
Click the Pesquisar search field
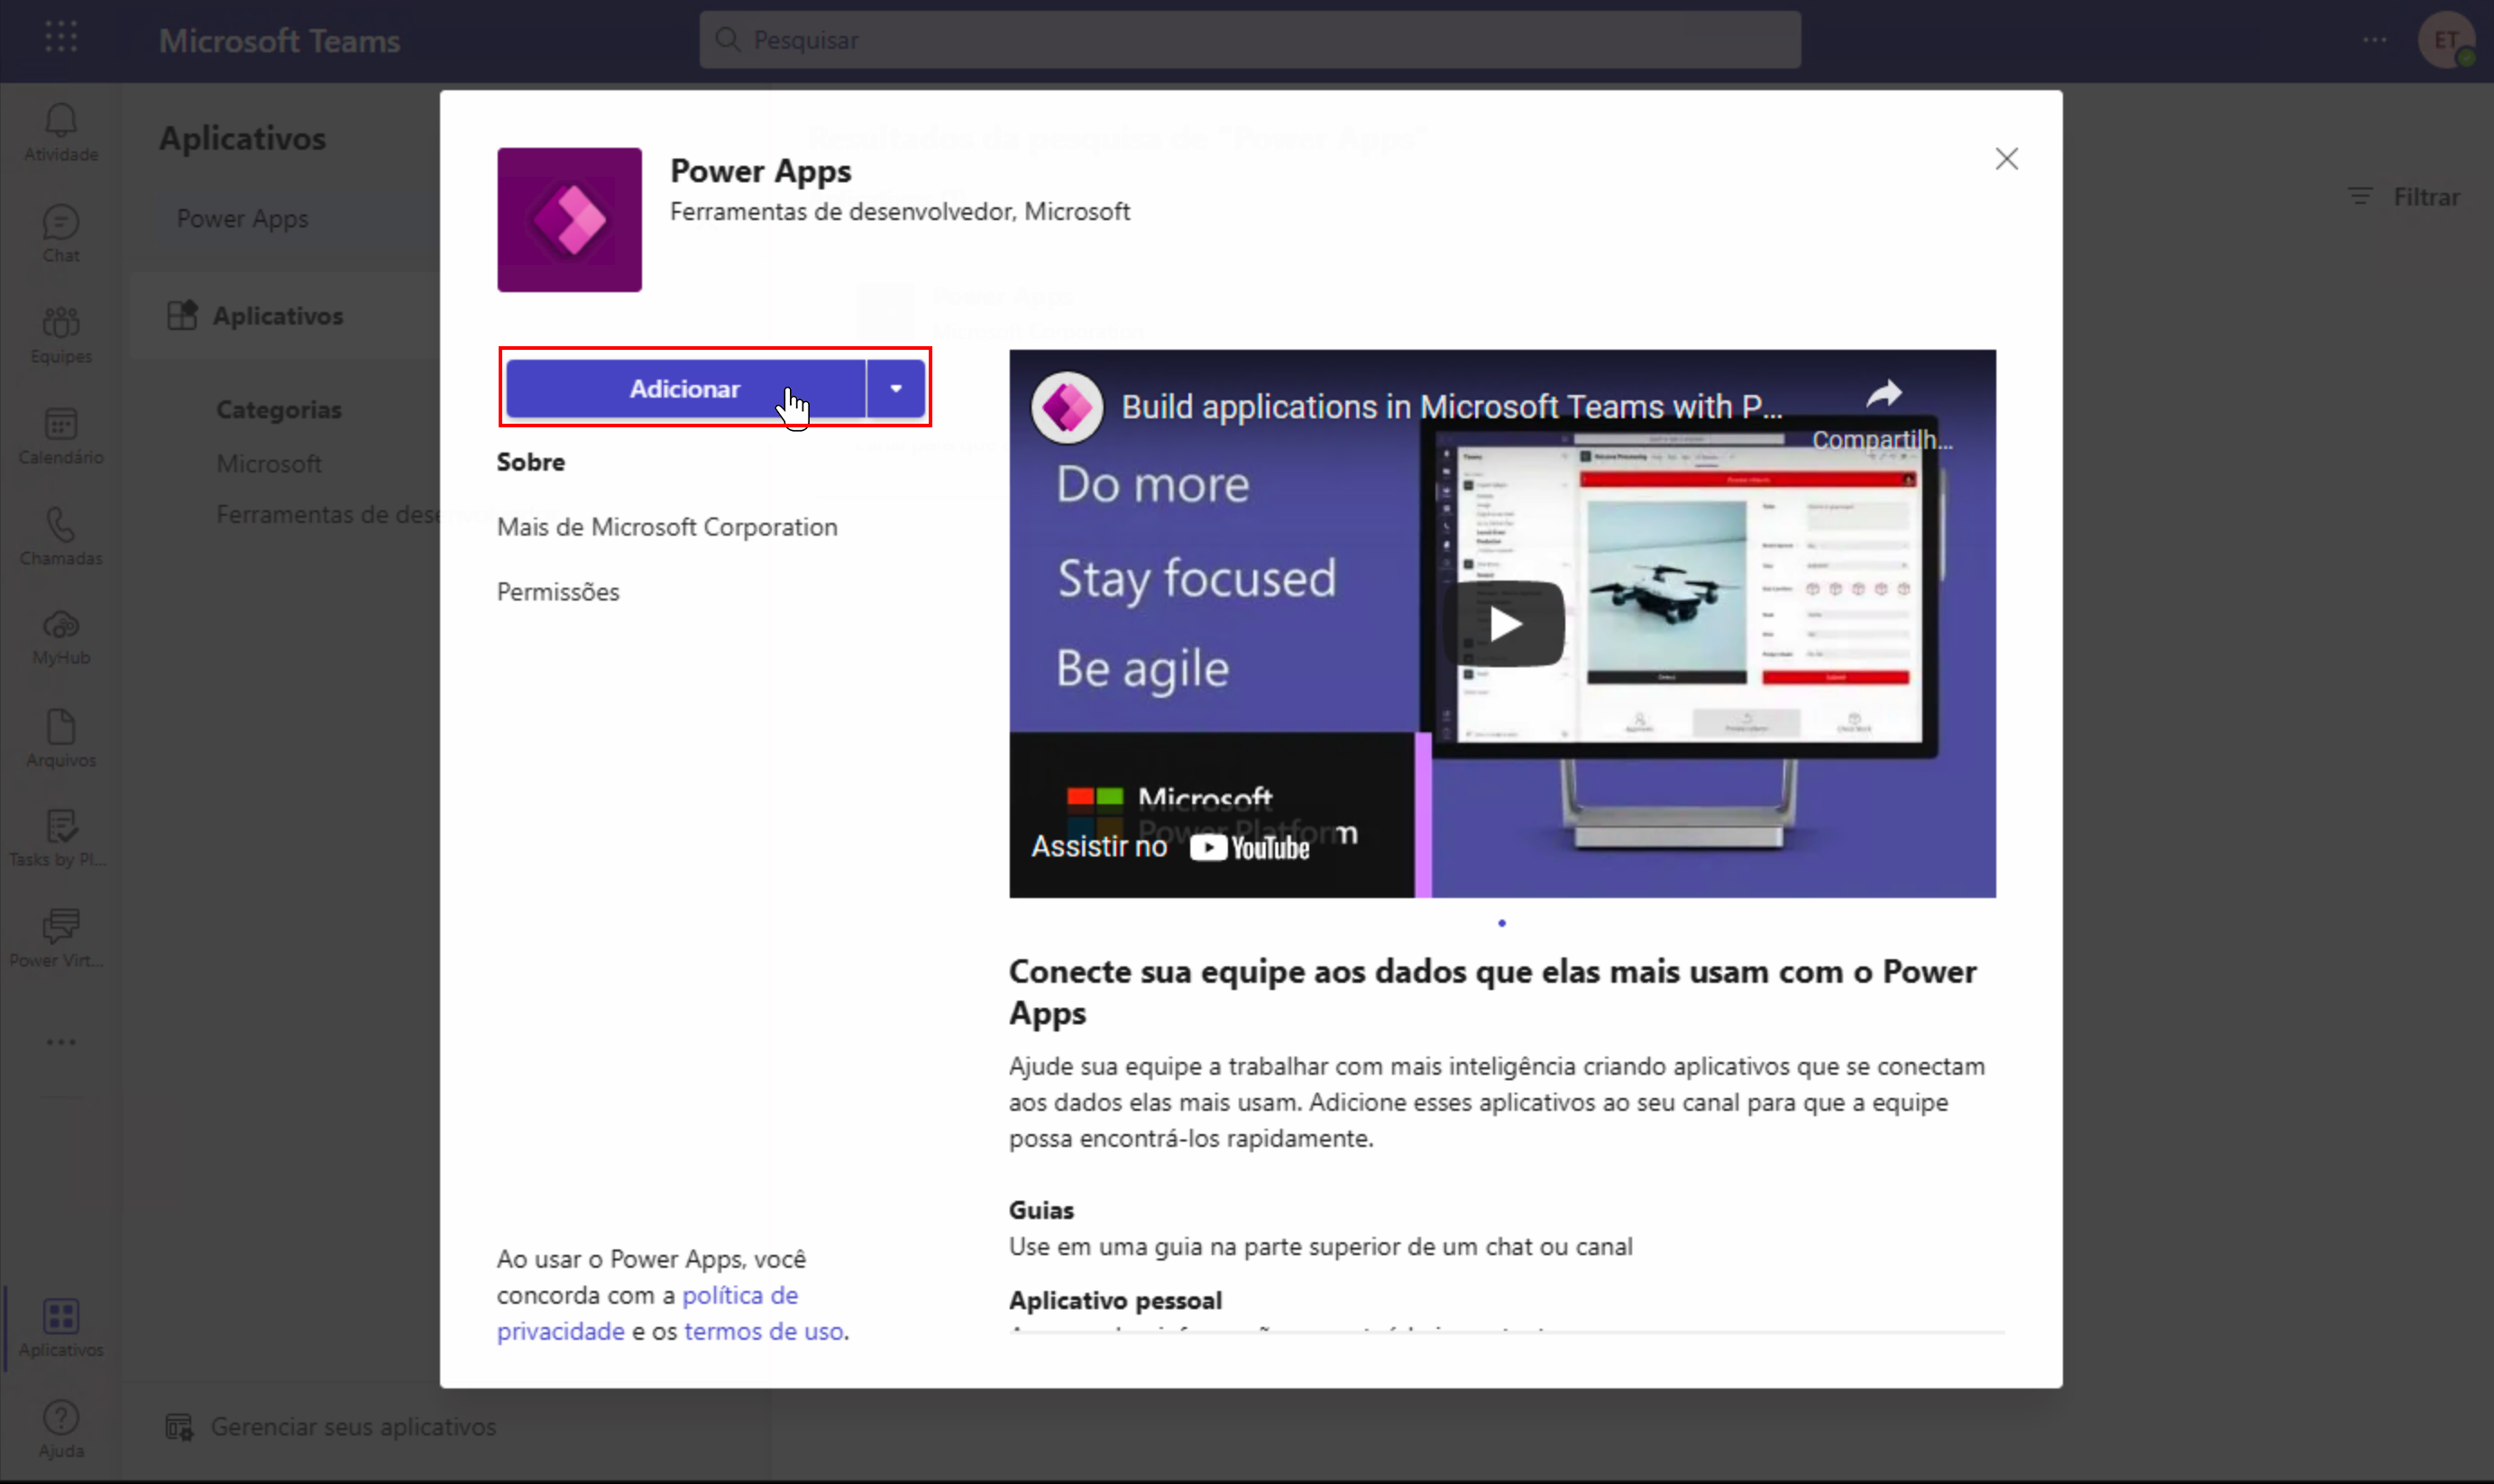1250,40
